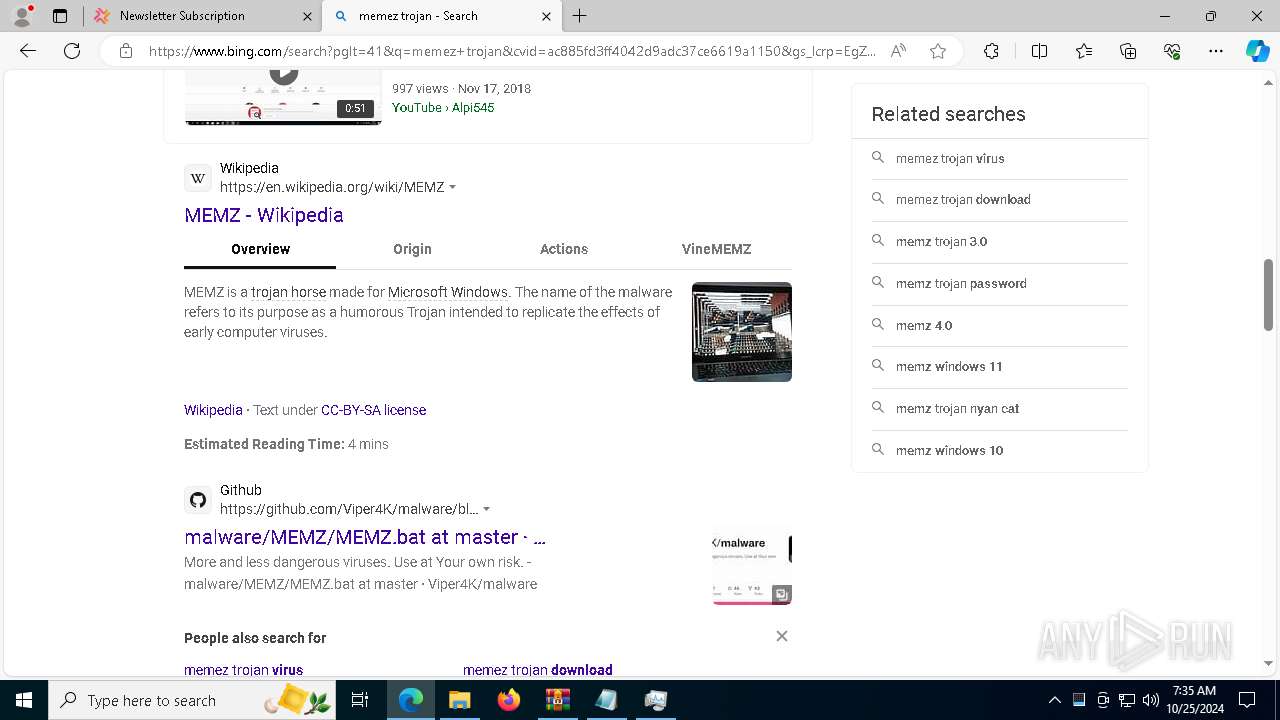The image size is (1280, 720).
Task: Dismiss People also search for section
Action: click(782, 636)
